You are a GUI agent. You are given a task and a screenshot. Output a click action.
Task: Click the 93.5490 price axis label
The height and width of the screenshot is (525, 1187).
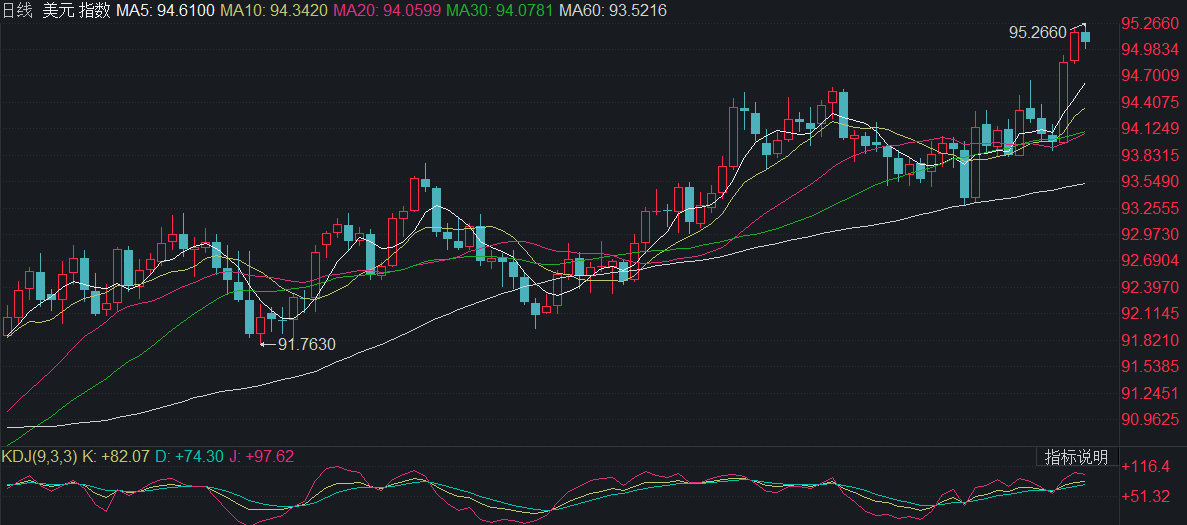coord(1150,181)
